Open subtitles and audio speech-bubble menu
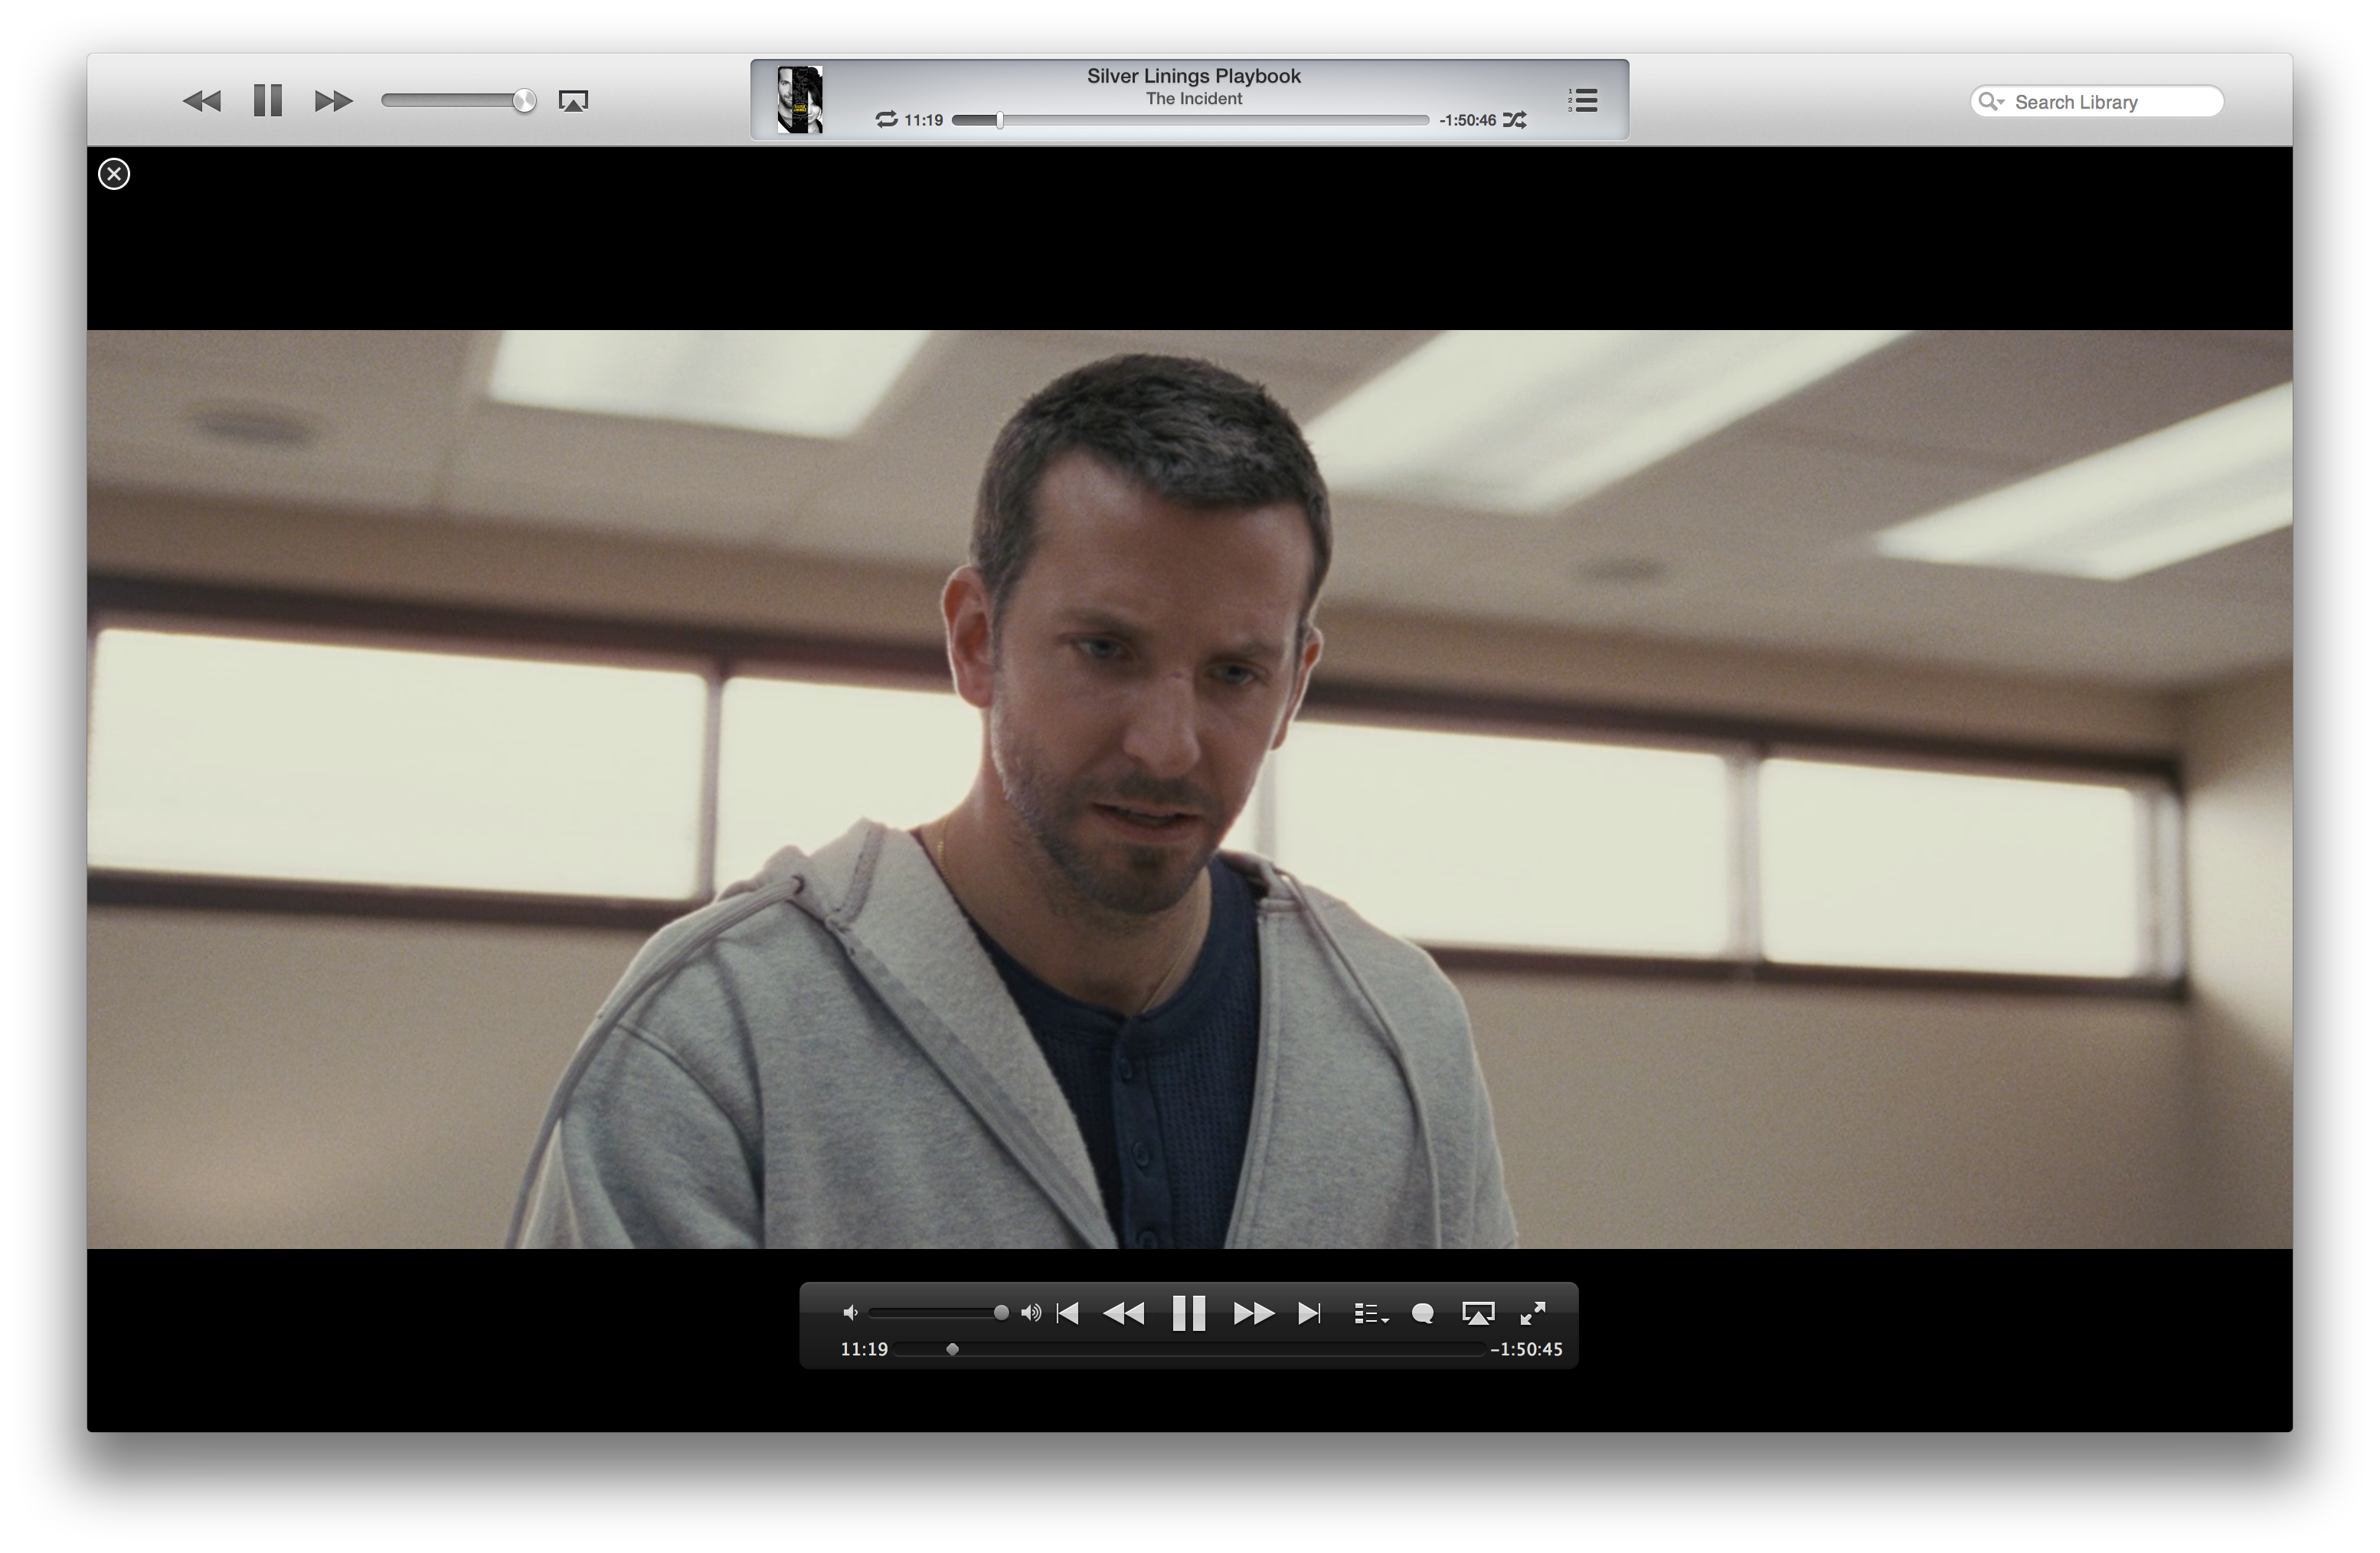Screen dimensions: 2380x1553 pos(1423,1314)
